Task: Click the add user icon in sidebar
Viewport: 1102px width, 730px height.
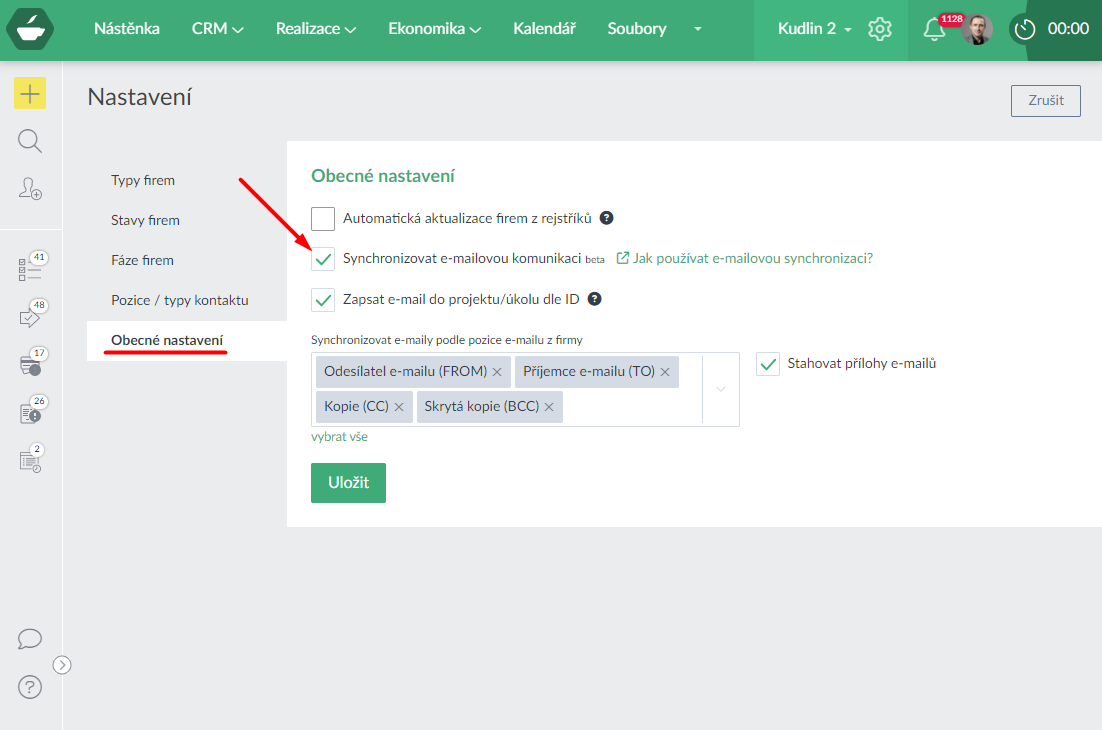Action: point(30,188)
